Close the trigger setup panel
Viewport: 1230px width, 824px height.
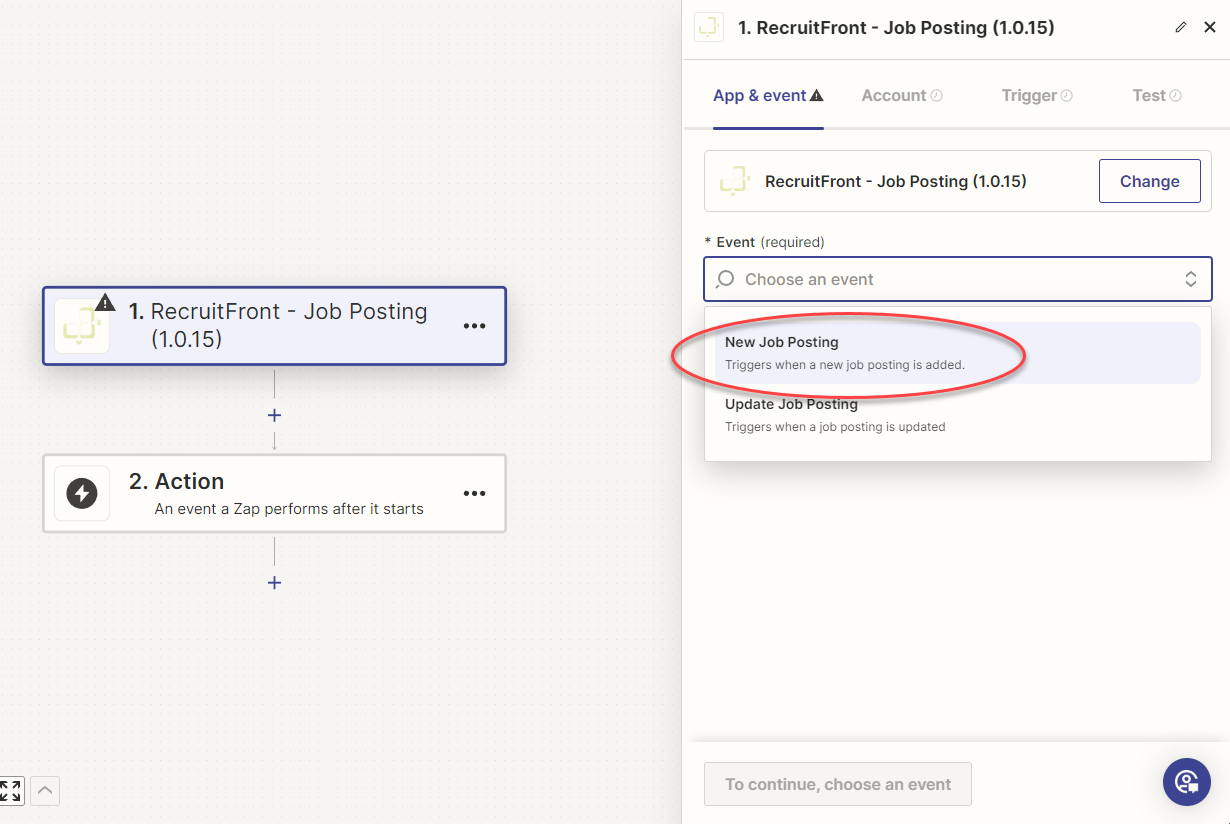1210,28
